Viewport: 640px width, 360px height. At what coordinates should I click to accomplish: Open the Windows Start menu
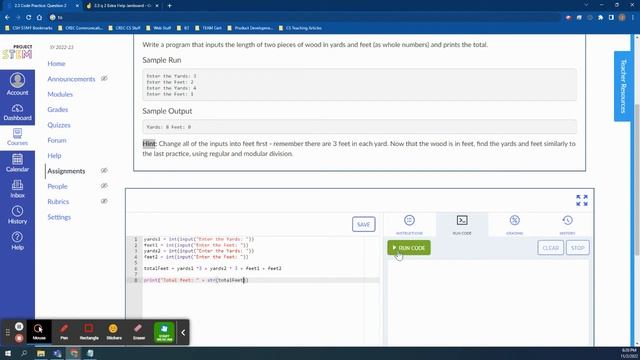click(8, 353)
